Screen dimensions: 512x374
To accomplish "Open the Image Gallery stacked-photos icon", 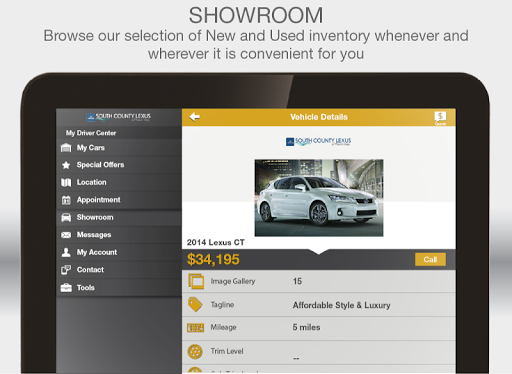I will click(x=196, y=281).
